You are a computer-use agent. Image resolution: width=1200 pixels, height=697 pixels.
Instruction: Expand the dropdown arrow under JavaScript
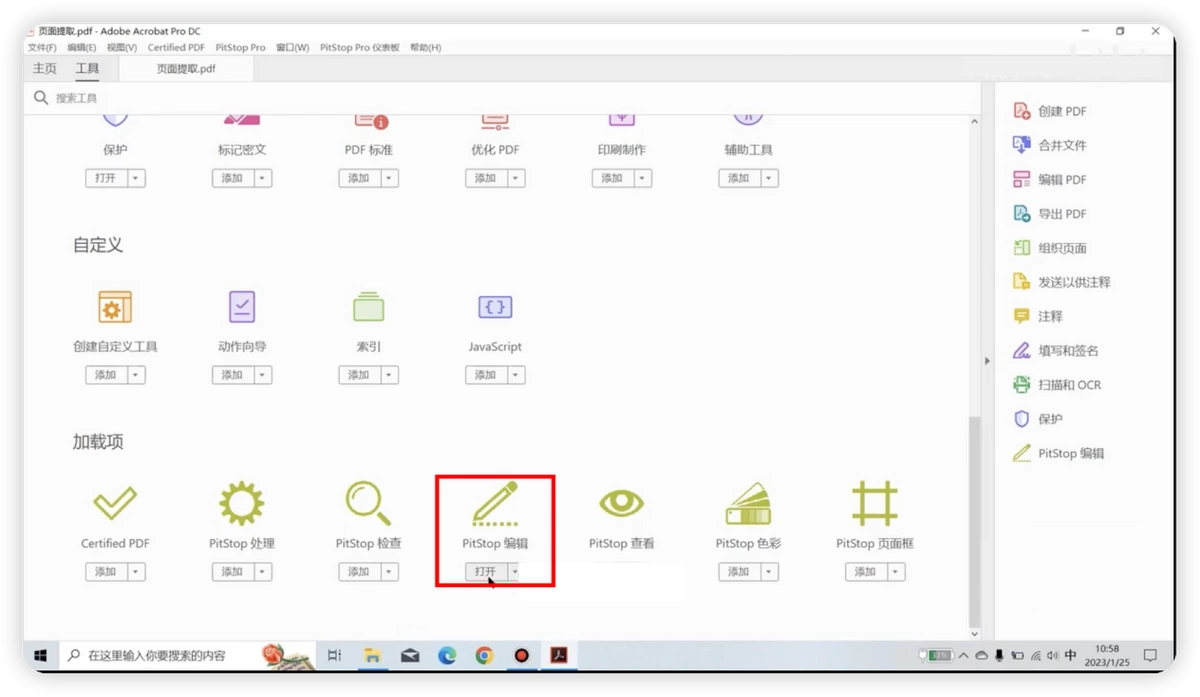click(516, 375)
